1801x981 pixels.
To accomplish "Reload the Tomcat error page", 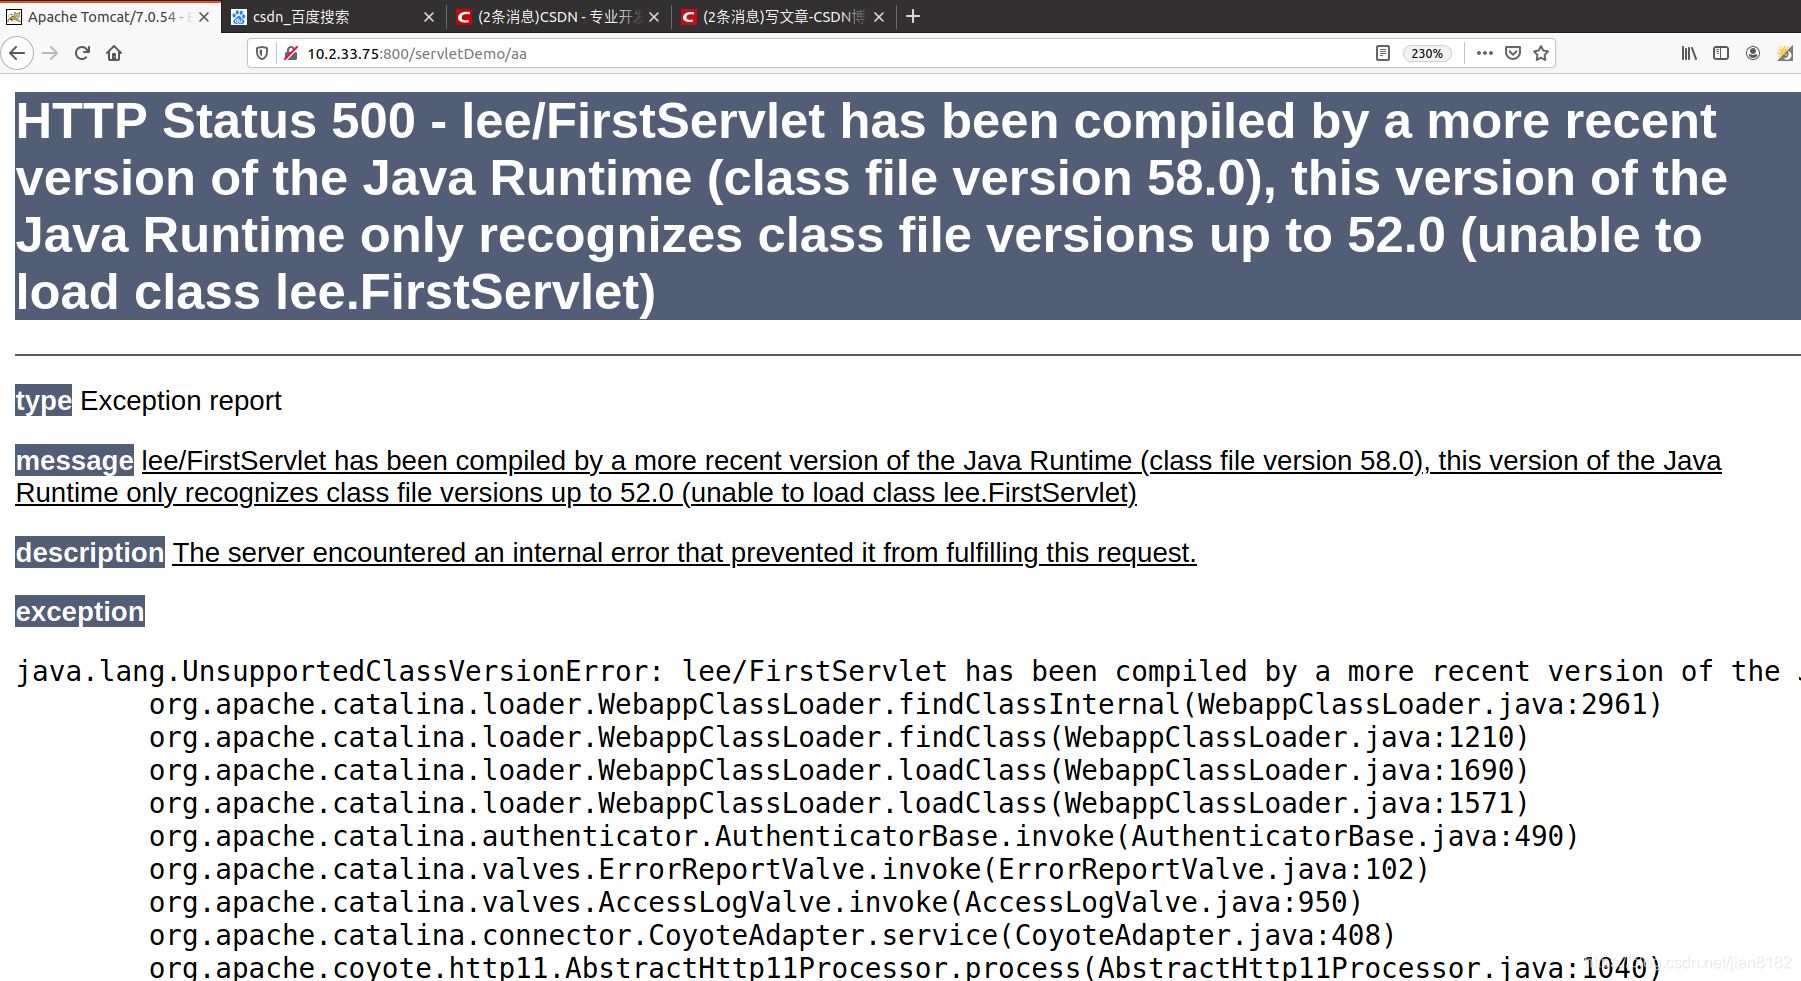I will [81, 53].
